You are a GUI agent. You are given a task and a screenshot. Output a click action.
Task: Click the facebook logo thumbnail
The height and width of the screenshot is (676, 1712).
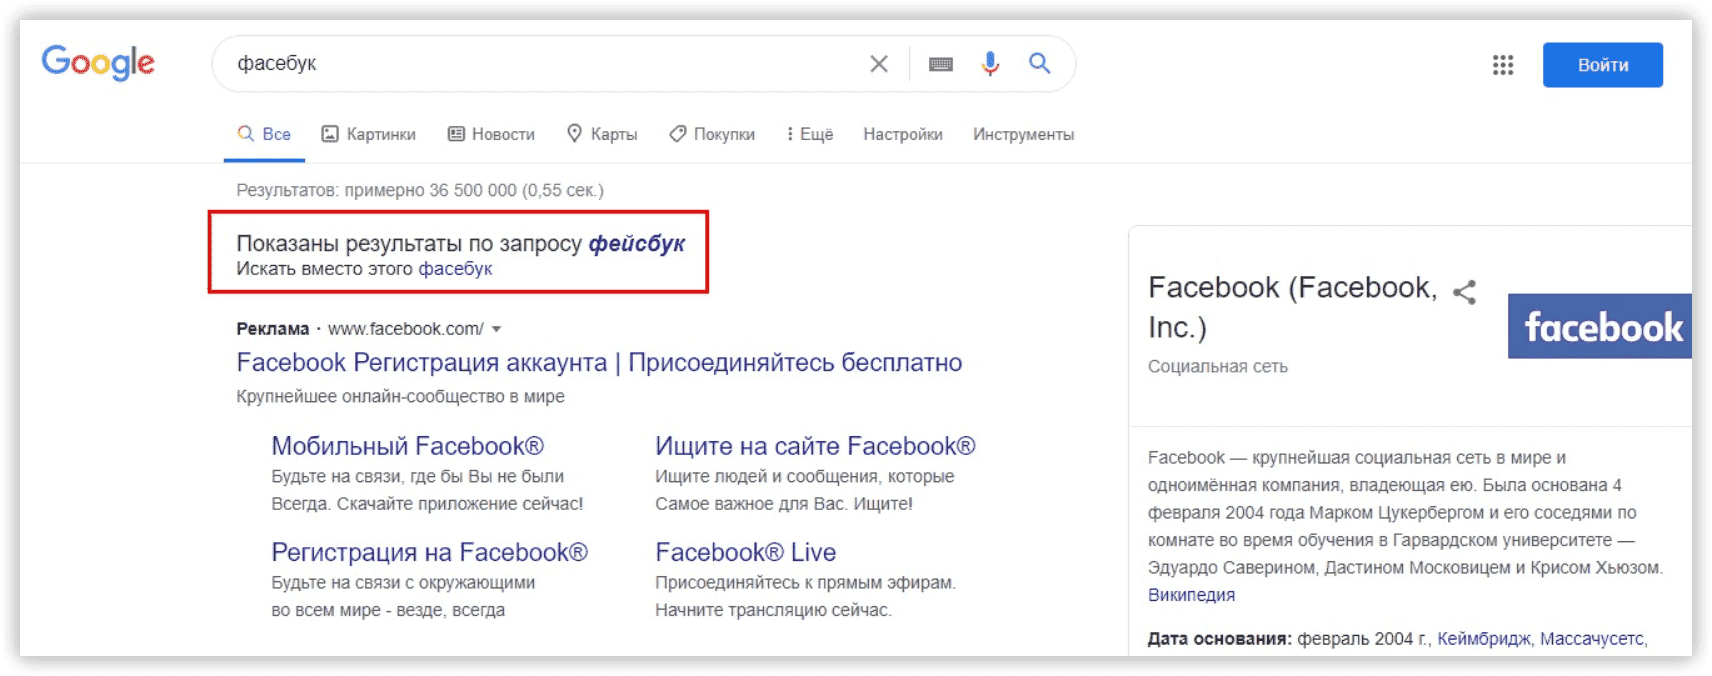click(x=1599, y=326)
